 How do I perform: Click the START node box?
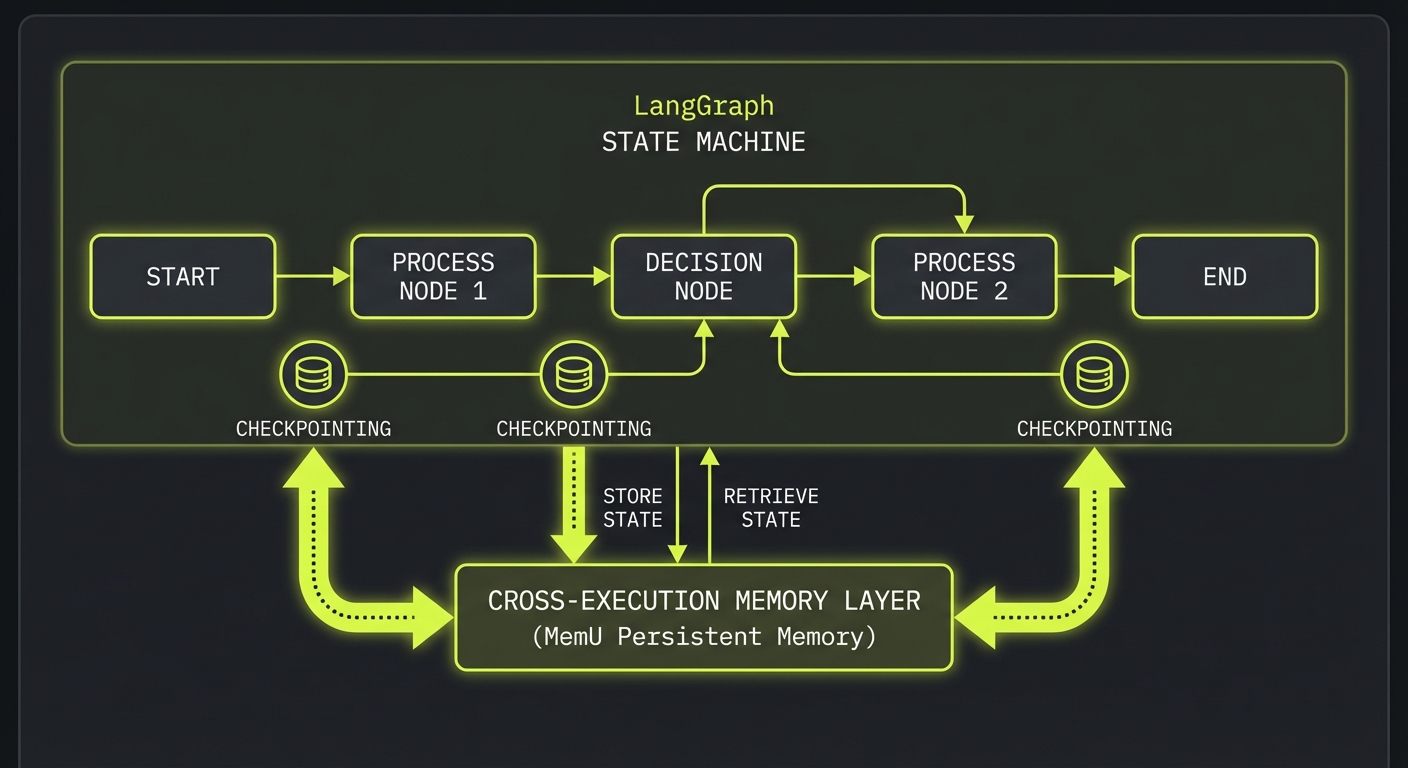coord(182,277)
